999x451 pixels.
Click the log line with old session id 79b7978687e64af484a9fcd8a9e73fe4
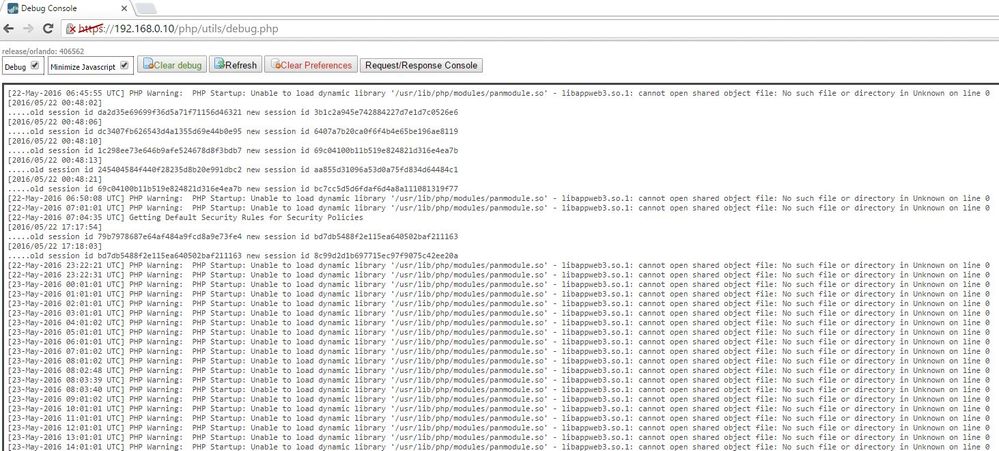[x=233, y=236]
